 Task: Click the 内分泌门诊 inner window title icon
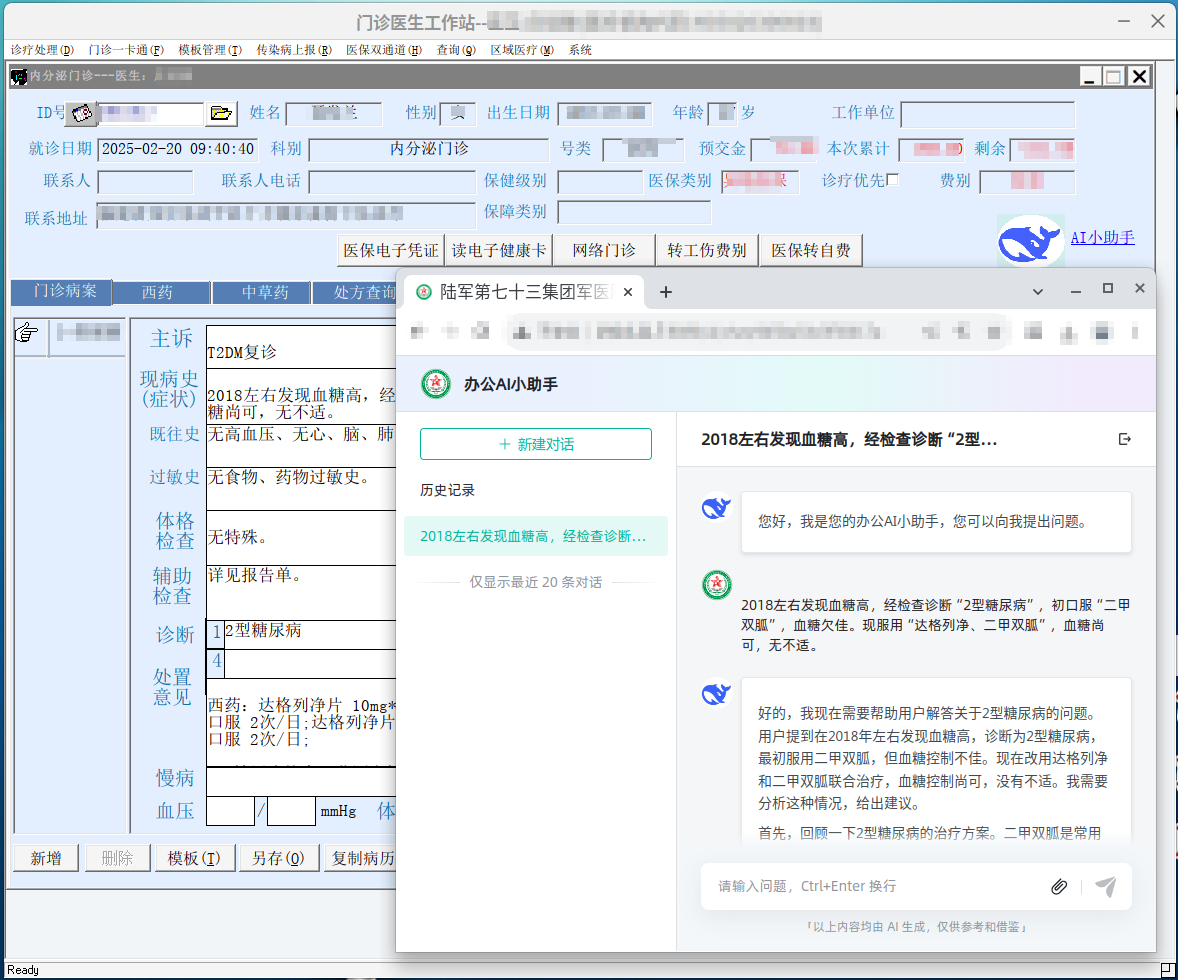pos(19,76)
